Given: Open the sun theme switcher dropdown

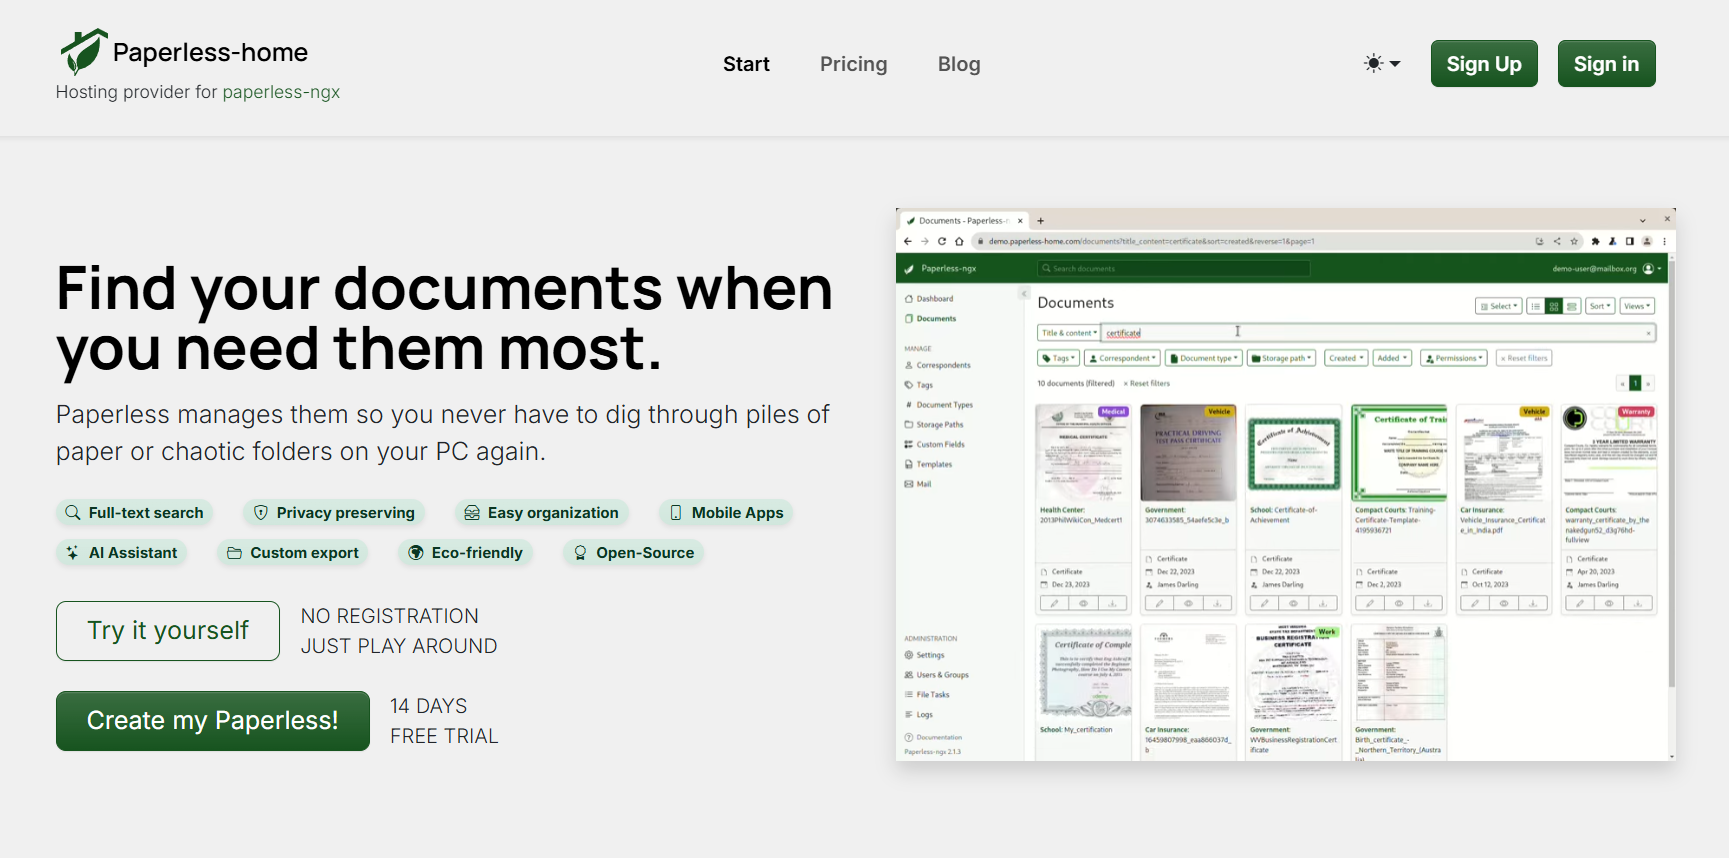Looking at the screenshot, I should point(1382,64).
